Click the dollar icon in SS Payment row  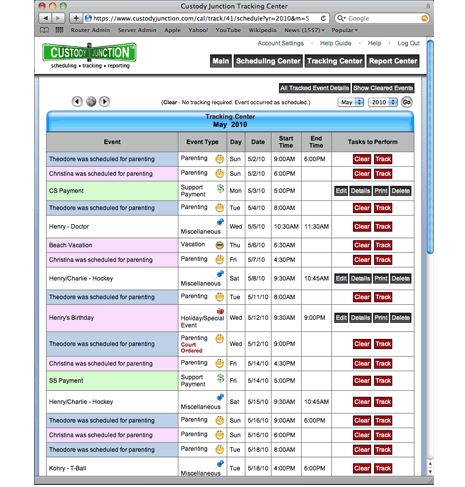[x=221, y=378]
